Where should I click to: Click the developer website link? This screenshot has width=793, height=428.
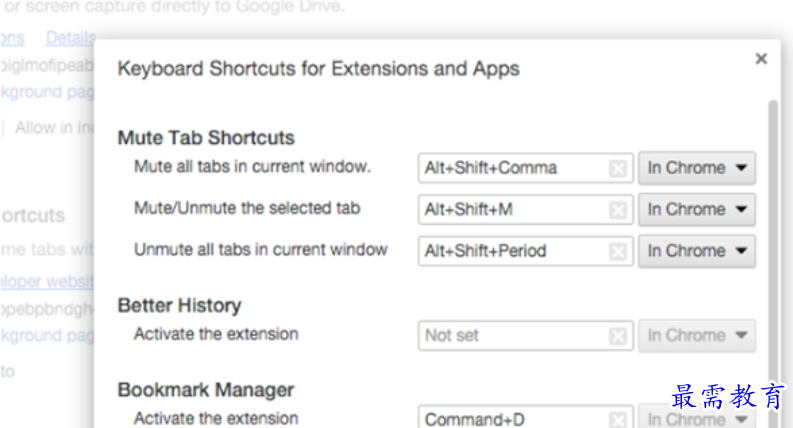47,281
